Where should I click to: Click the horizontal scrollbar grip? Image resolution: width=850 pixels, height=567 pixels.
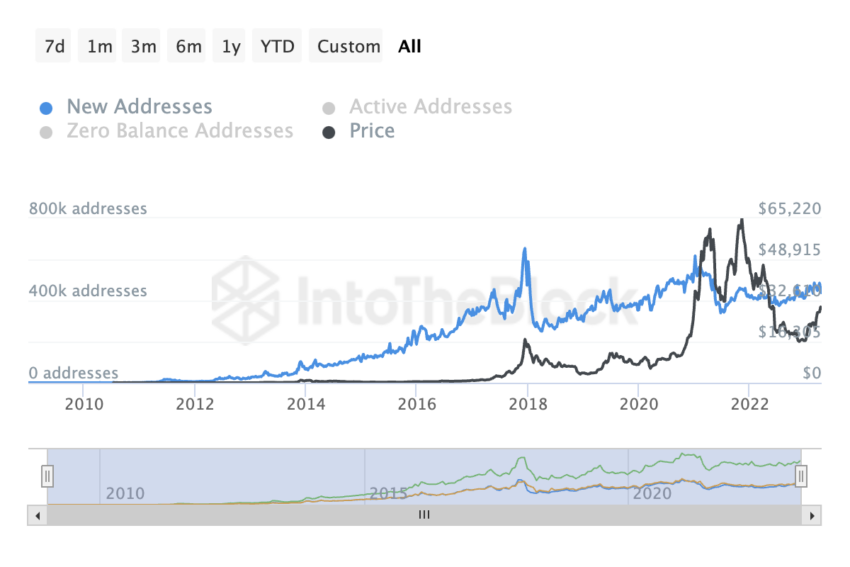pos(424,515)
